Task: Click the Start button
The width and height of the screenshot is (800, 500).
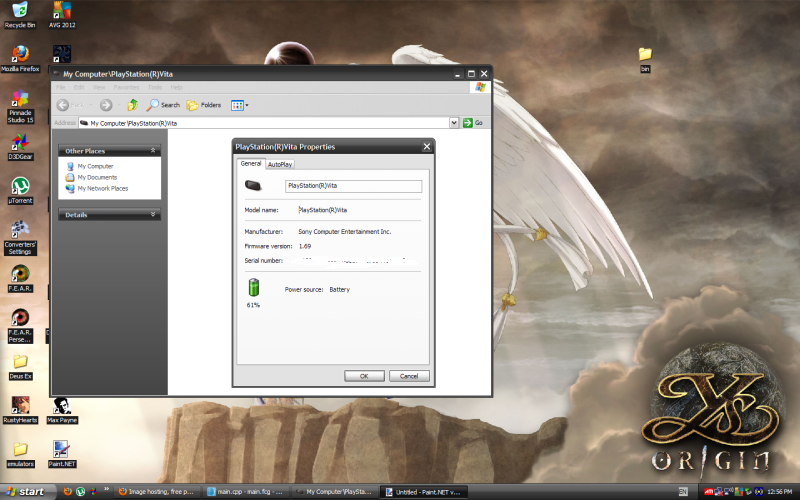Action: pyautogui.click(x=28, y=492)
